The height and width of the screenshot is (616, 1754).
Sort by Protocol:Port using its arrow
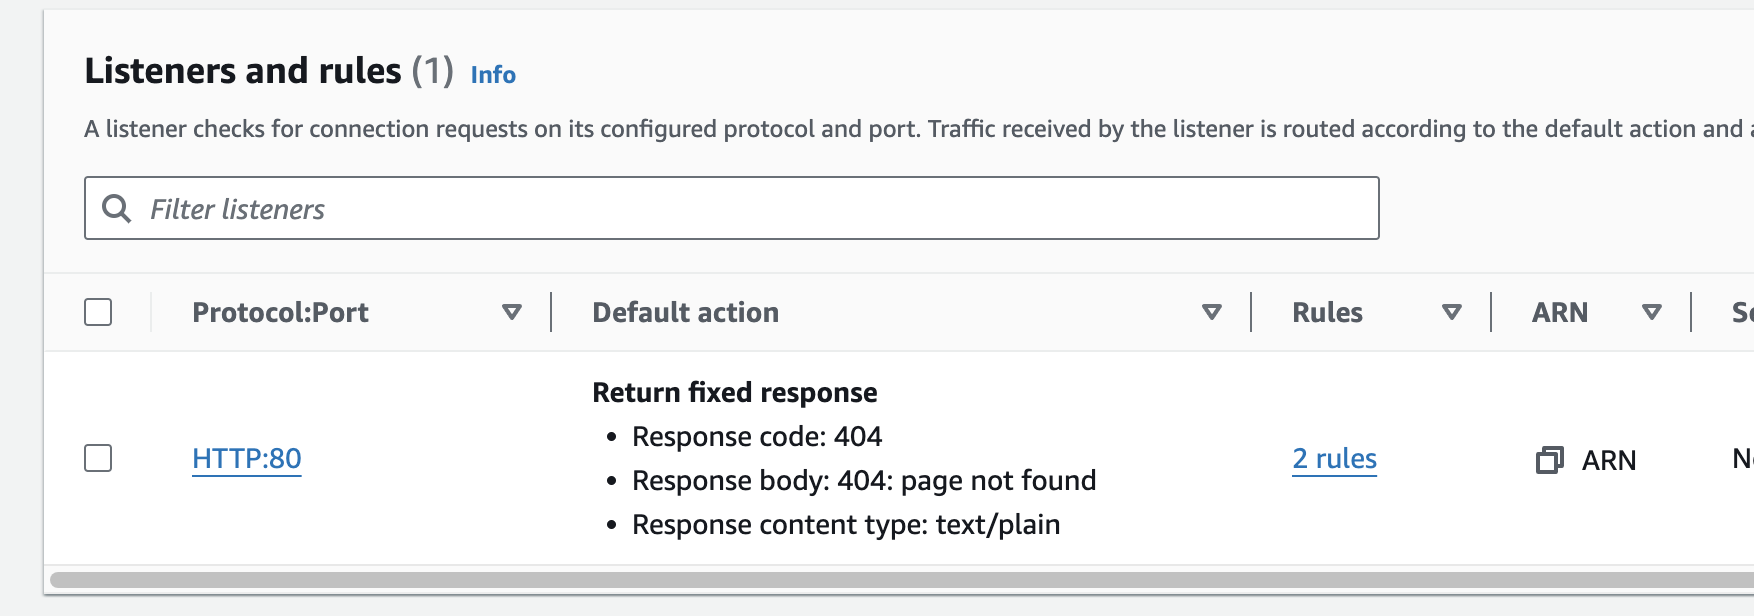pyautogui.click(x=512, y=313)
